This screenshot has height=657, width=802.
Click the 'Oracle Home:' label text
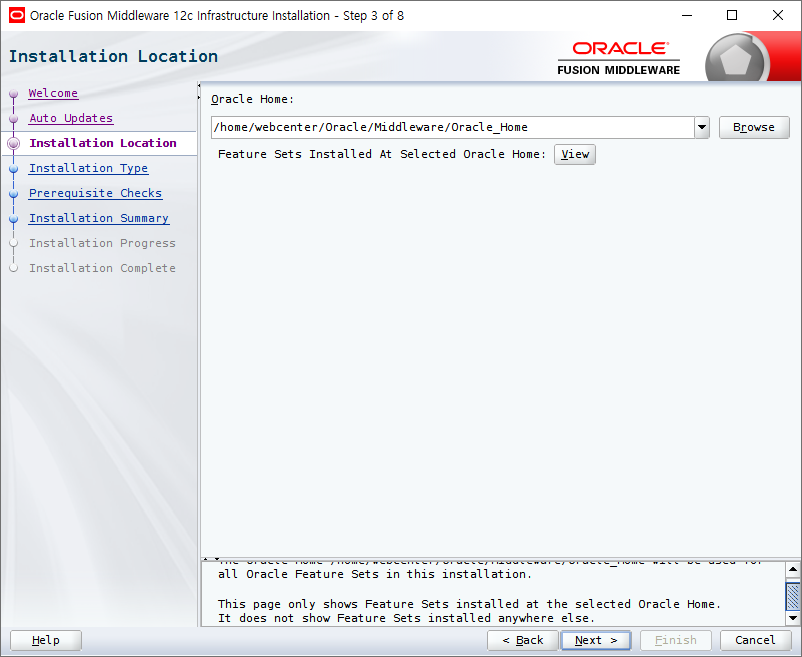[253, 99]
